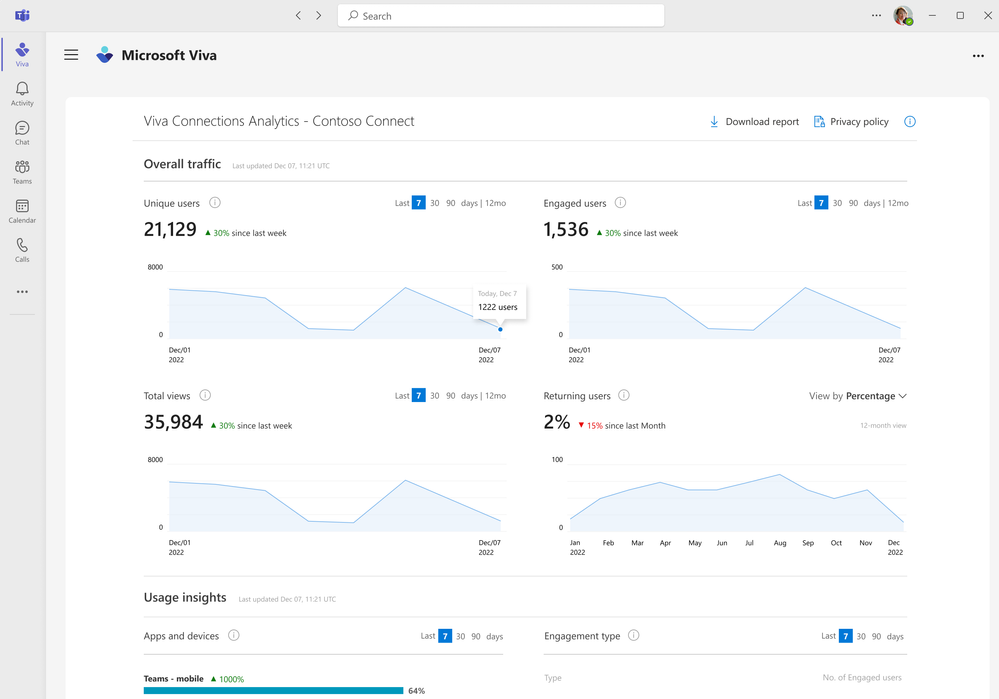Select 30 days for Unique users
999x699 pixels.
(435, 203)
